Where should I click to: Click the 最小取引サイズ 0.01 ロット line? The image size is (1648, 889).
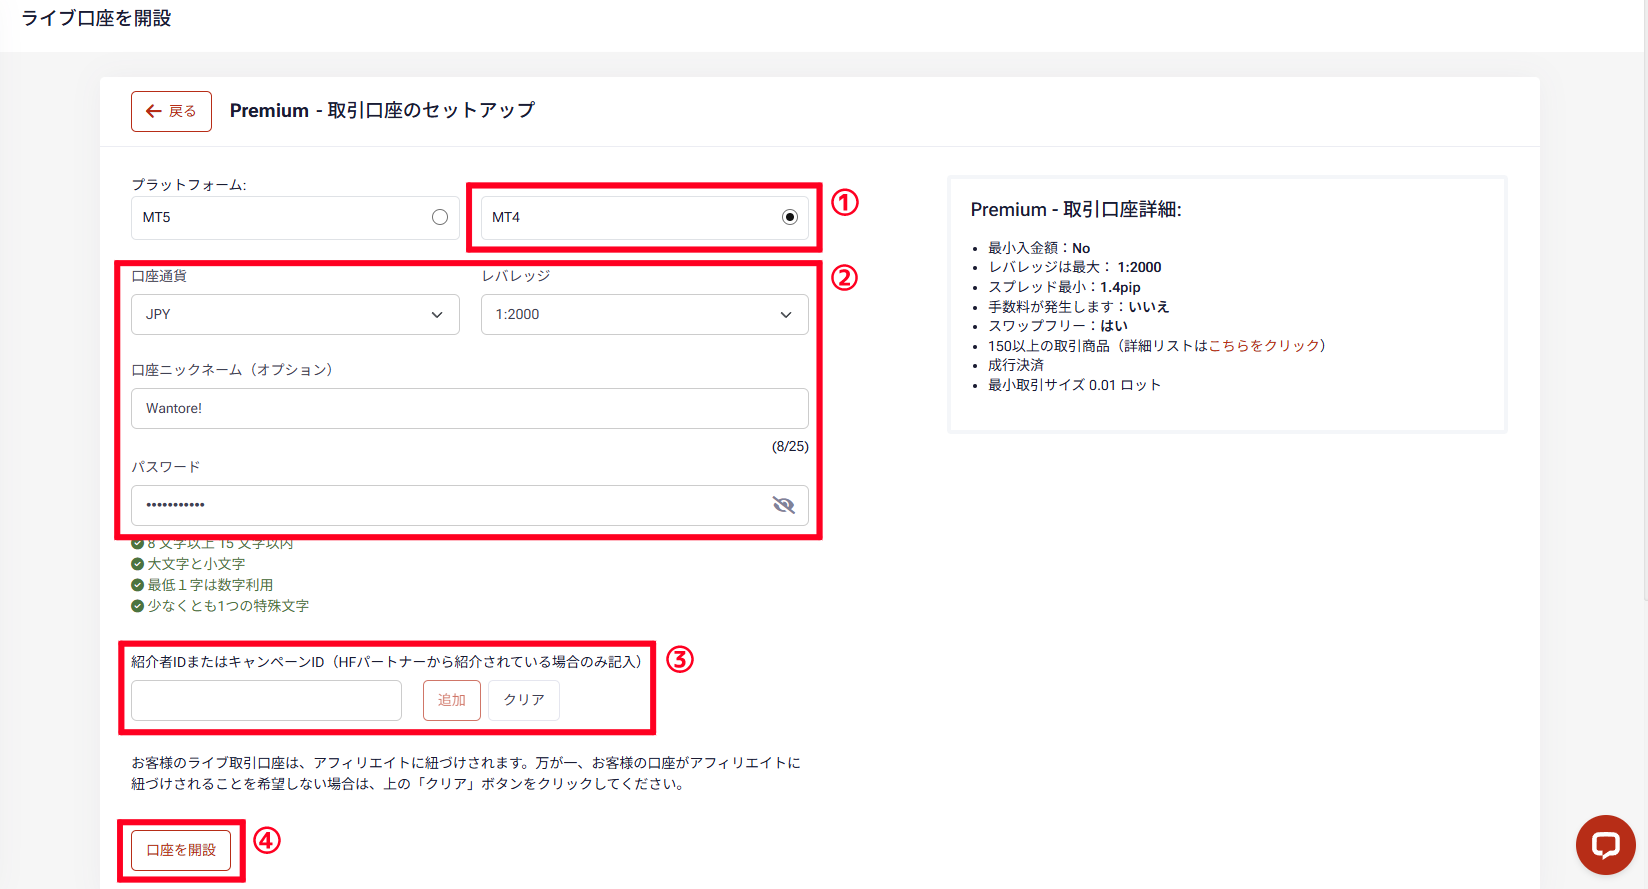coord(1075,385)
